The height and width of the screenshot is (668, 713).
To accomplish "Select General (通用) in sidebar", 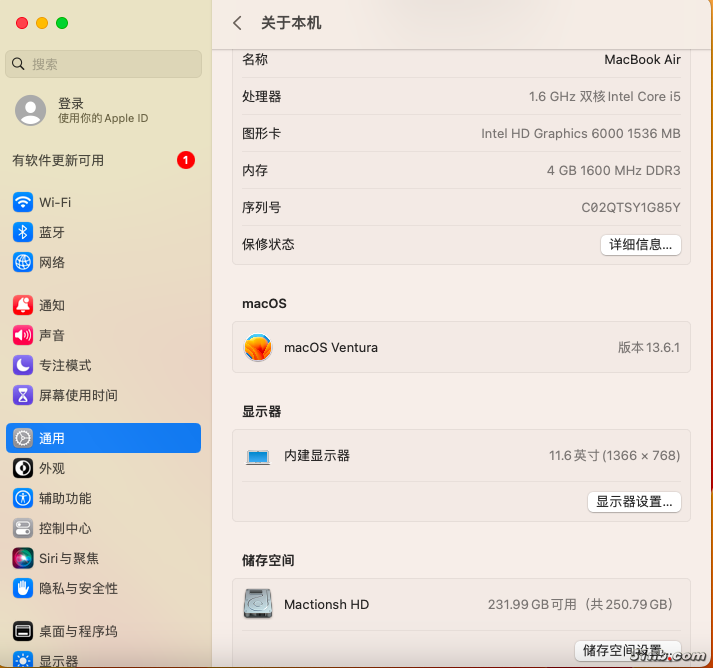I will (103, 438).
